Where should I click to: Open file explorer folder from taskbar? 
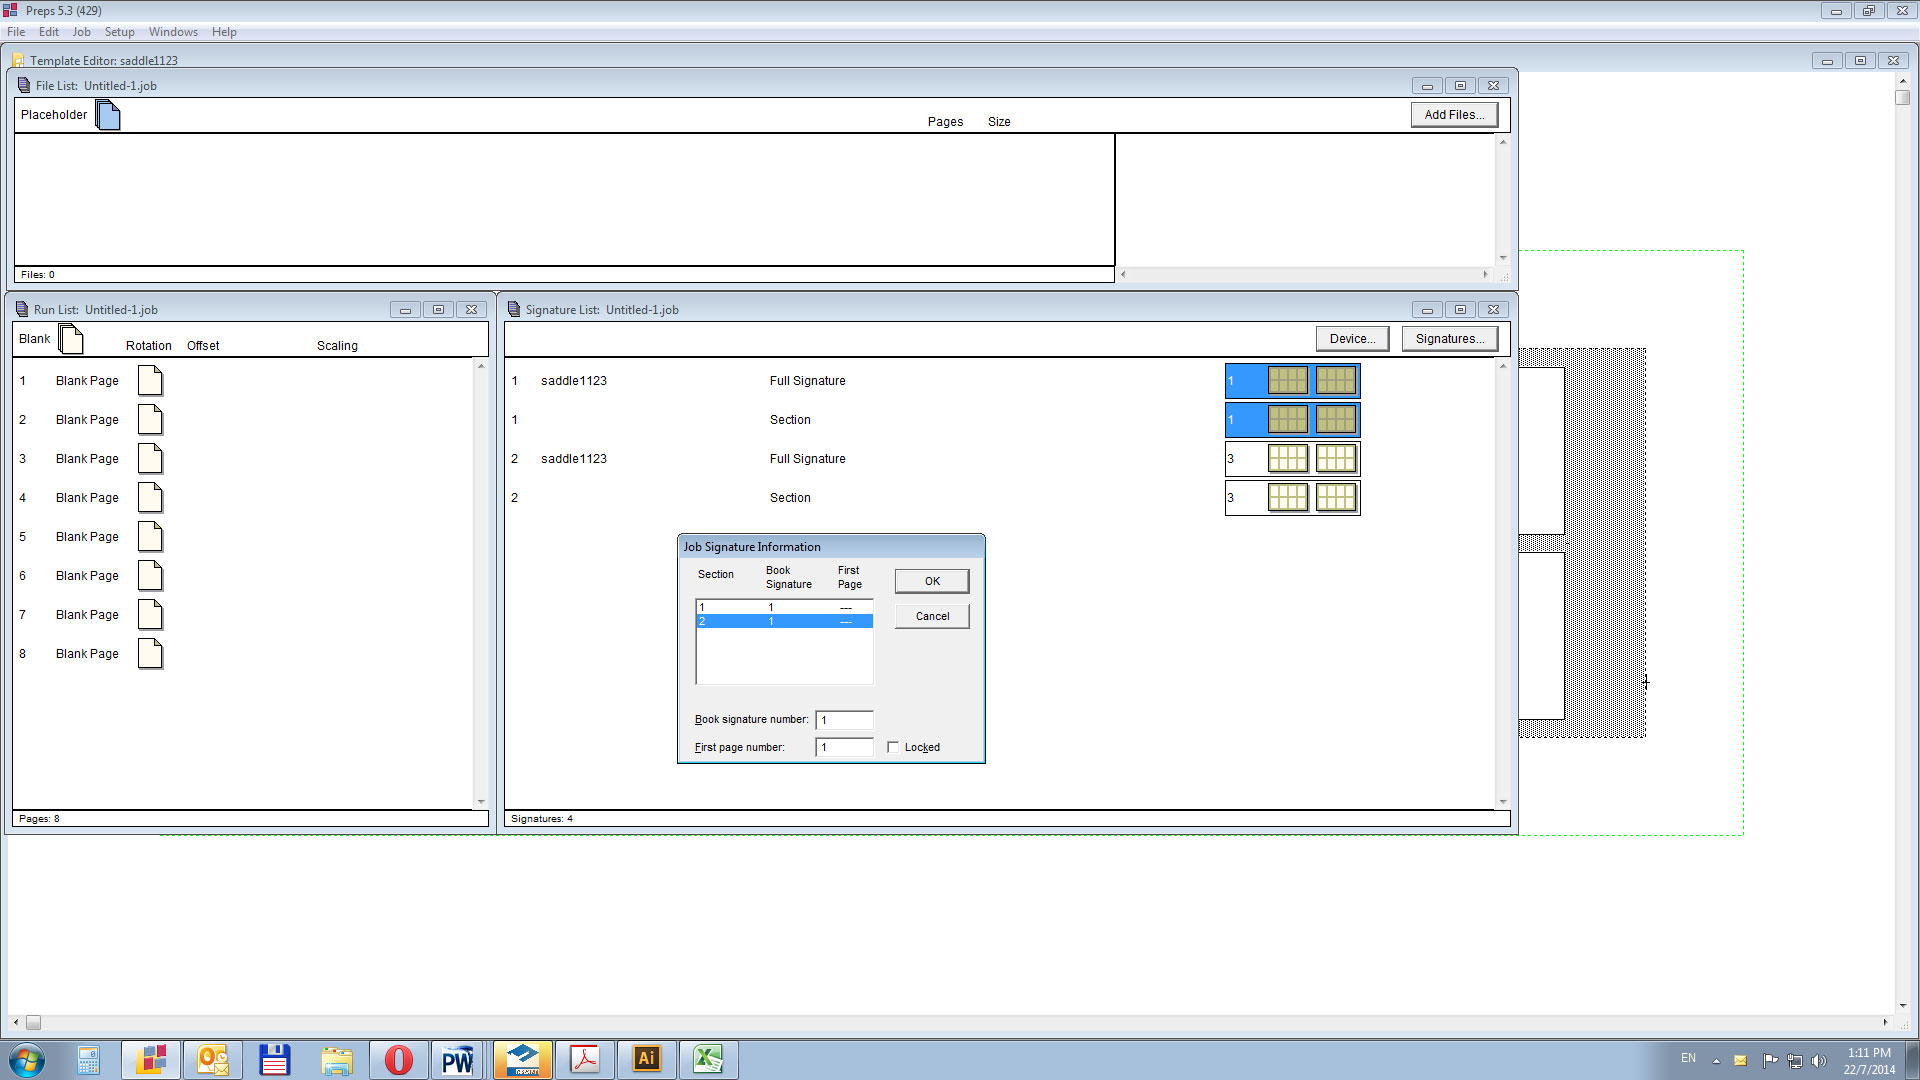tap(337, 1060)
